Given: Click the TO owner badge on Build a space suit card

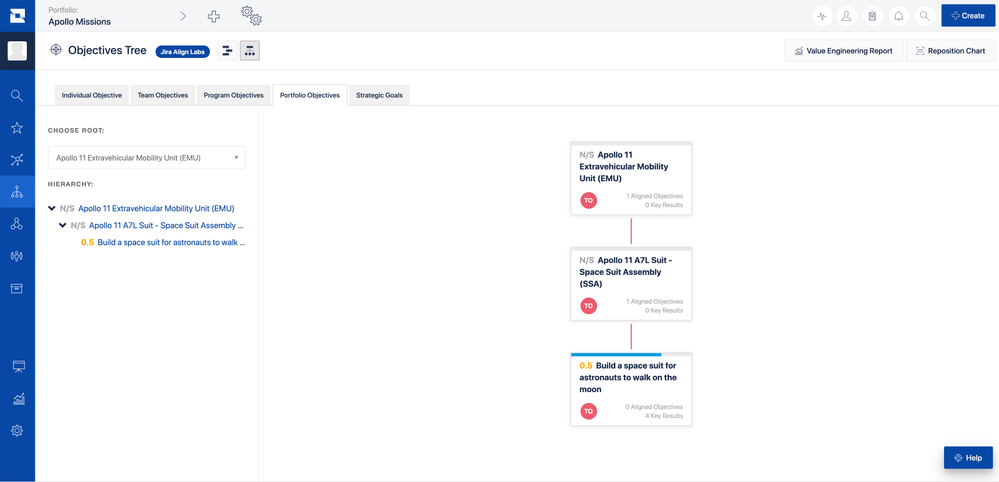Looking at the screenshot, I should coord(589,411).
